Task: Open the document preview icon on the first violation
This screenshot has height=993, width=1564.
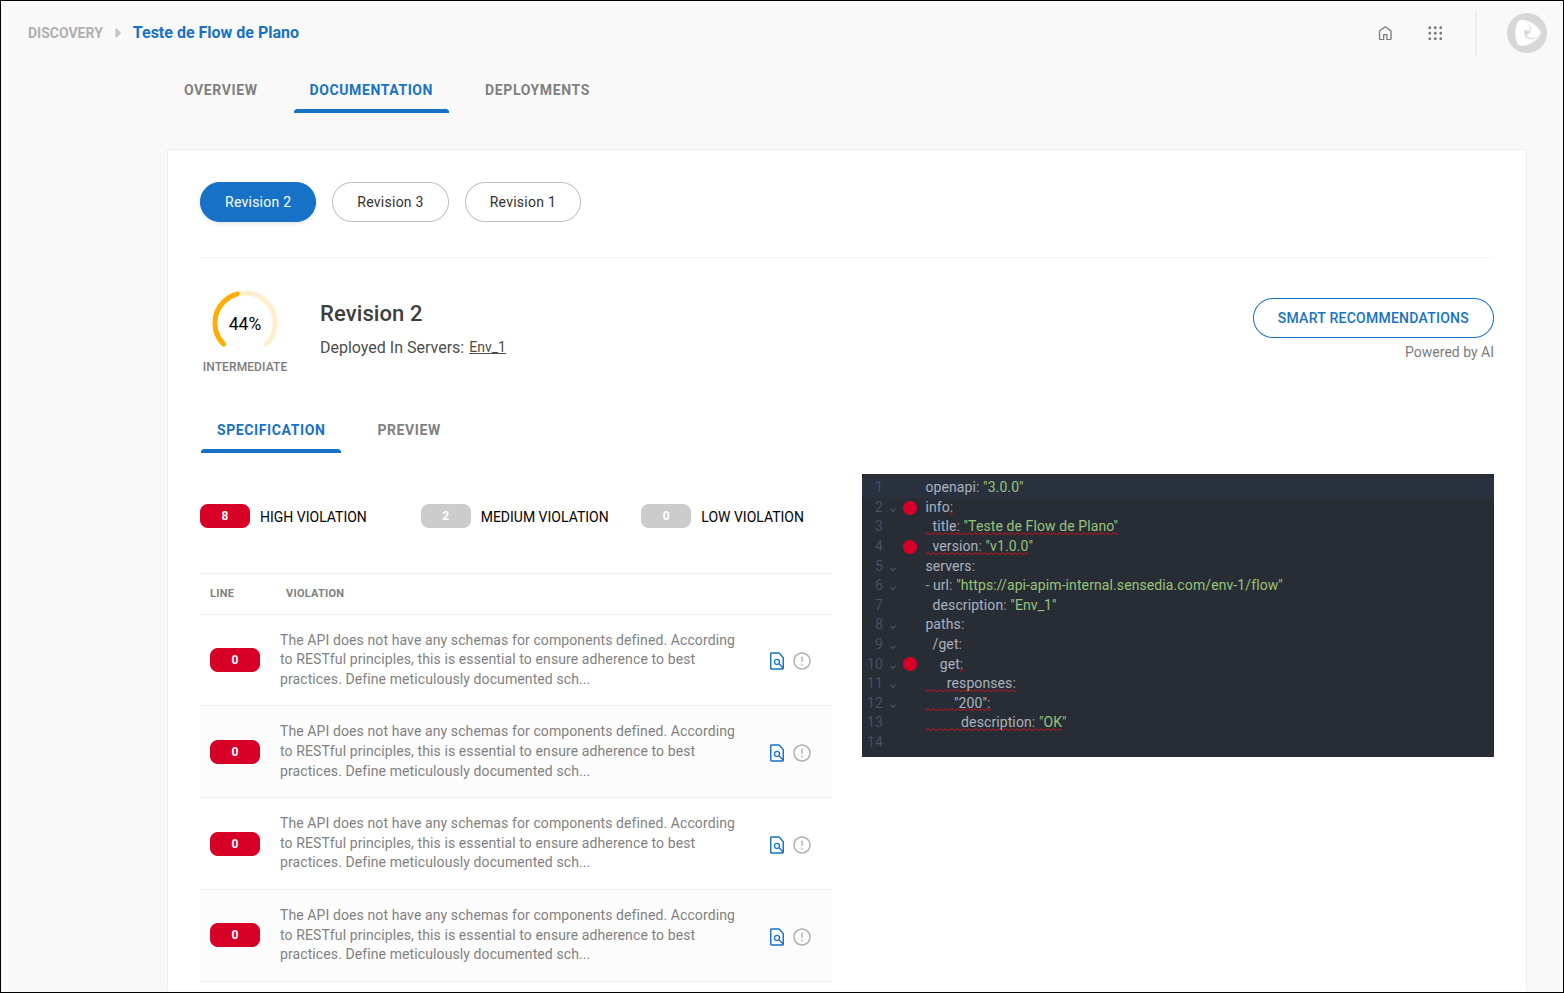Action: pyautogui.click(x=777, y=660)
